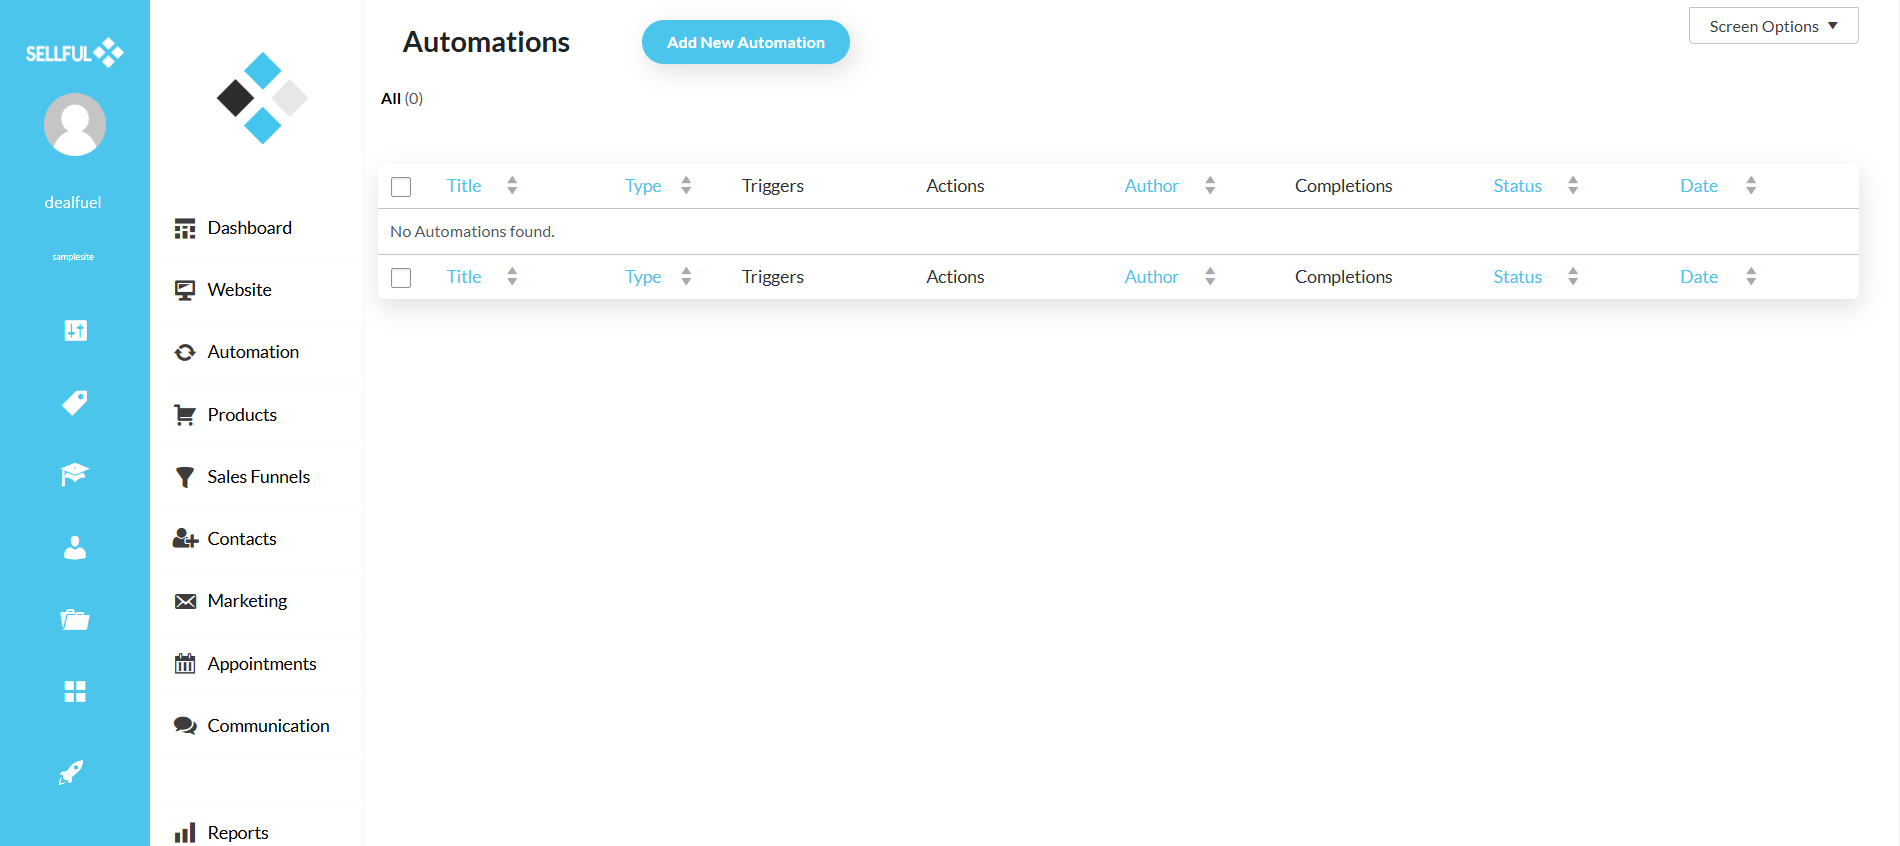Viewport: 1900px width, 846px height.
Task: Open the graduation cap icon in sidebar
Action: (74, 474)
